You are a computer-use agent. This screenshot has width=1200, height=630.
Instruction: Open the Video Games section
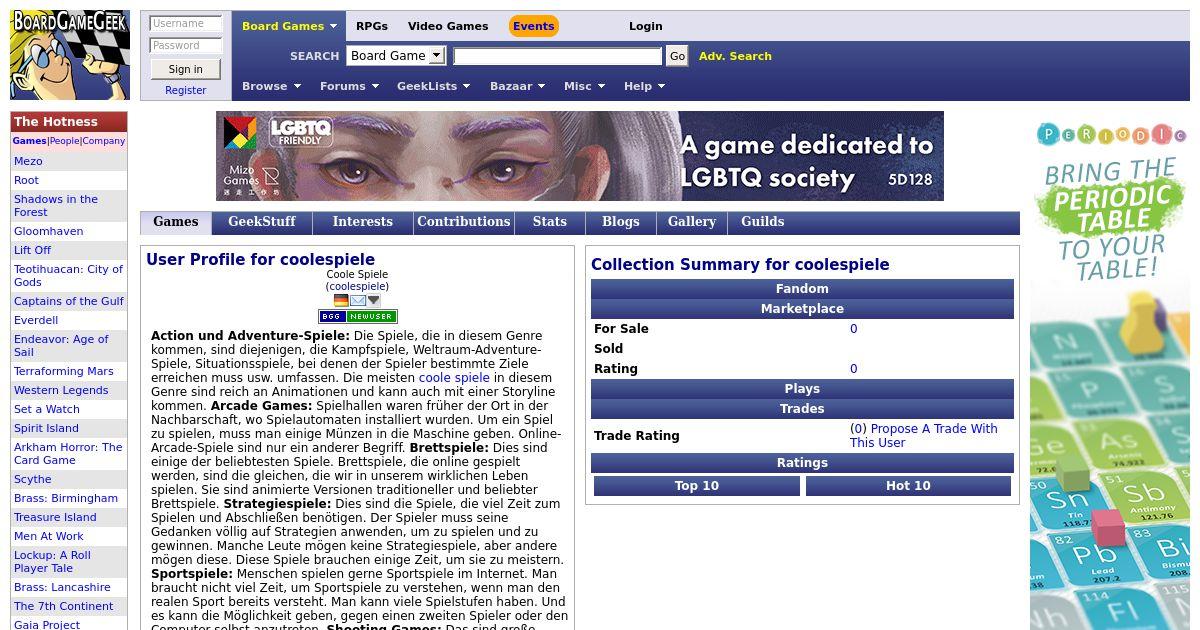click(448, 26)
